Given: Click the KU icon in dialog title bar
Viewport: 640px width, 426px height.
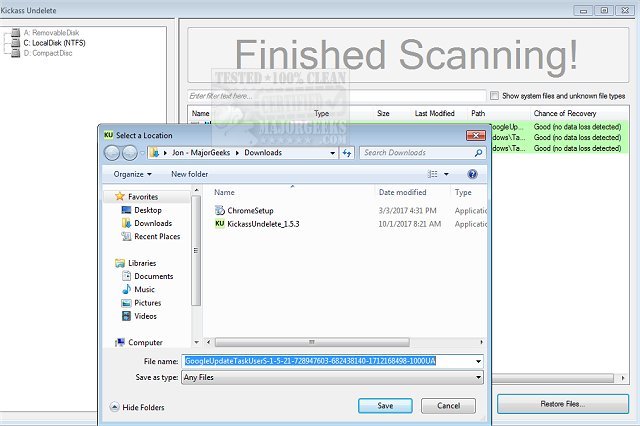Looking at the screenshot, I should [x=108, y=135].
